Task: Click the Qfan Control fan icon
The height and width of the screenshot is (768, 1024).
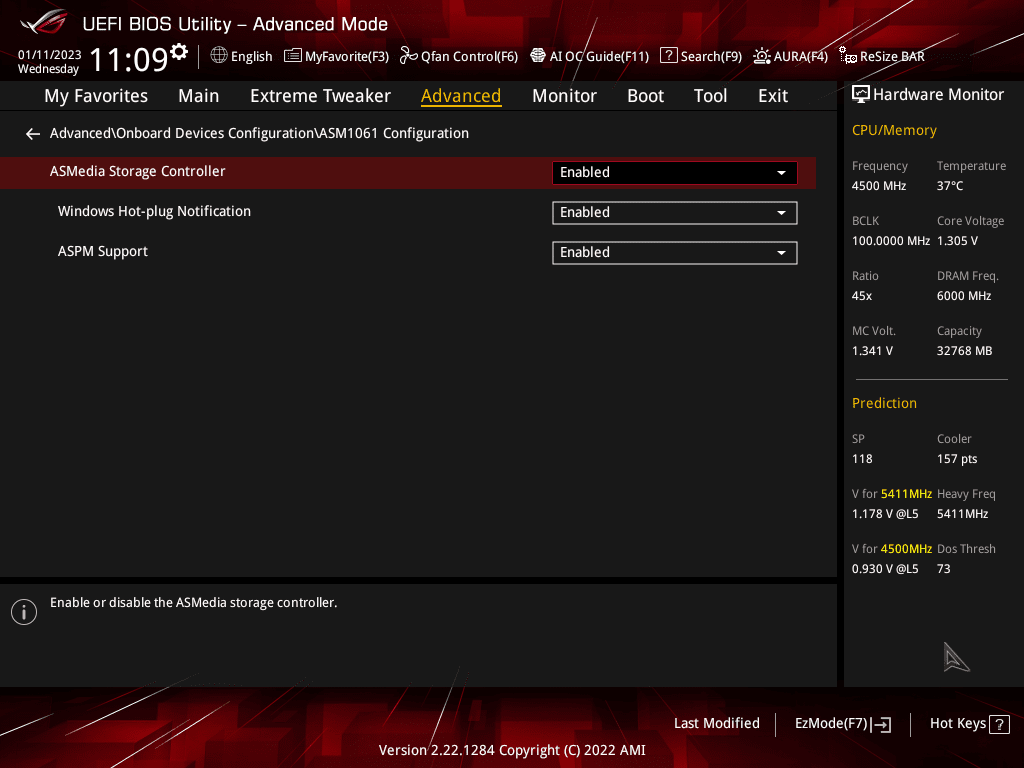Action: 409,56
